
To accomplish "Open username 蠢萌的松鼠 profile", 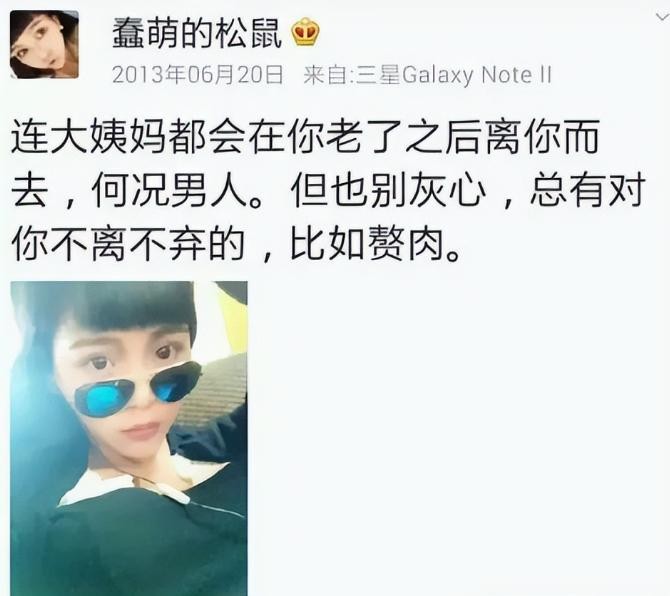I will coord(197,33).
